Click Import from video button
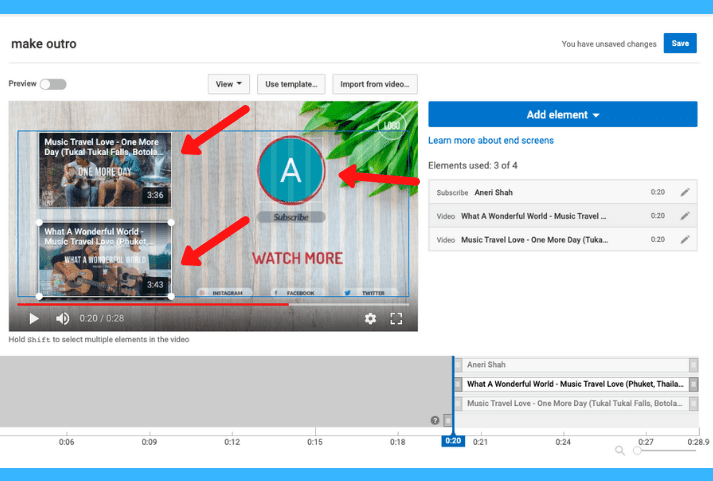Image resolution: width=713 pixels, height=481 pixels. click(x=375, y=84)
